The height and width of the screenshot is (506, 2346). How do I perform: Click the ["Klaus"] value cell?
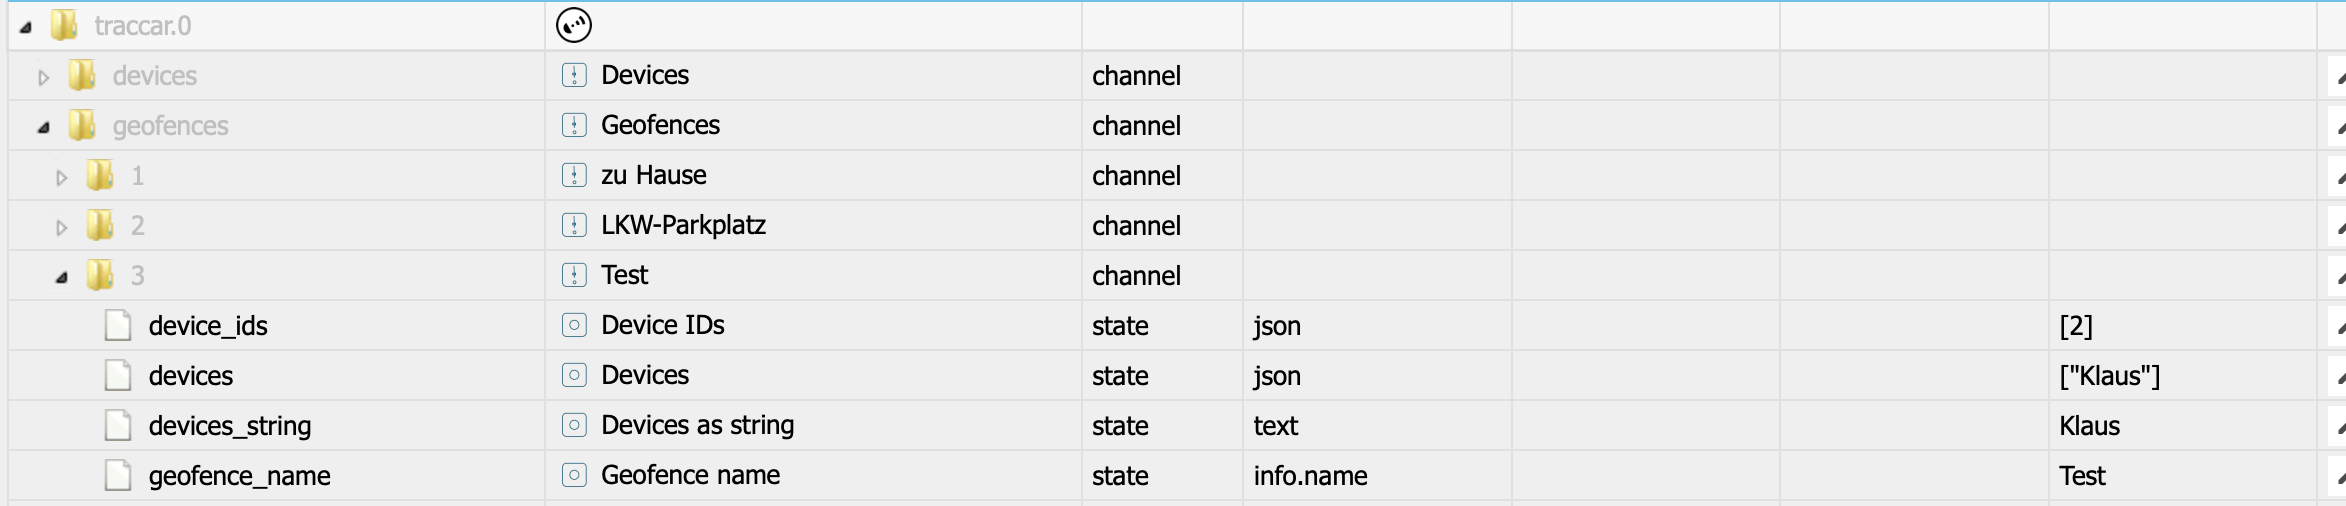coord(2110,376)
